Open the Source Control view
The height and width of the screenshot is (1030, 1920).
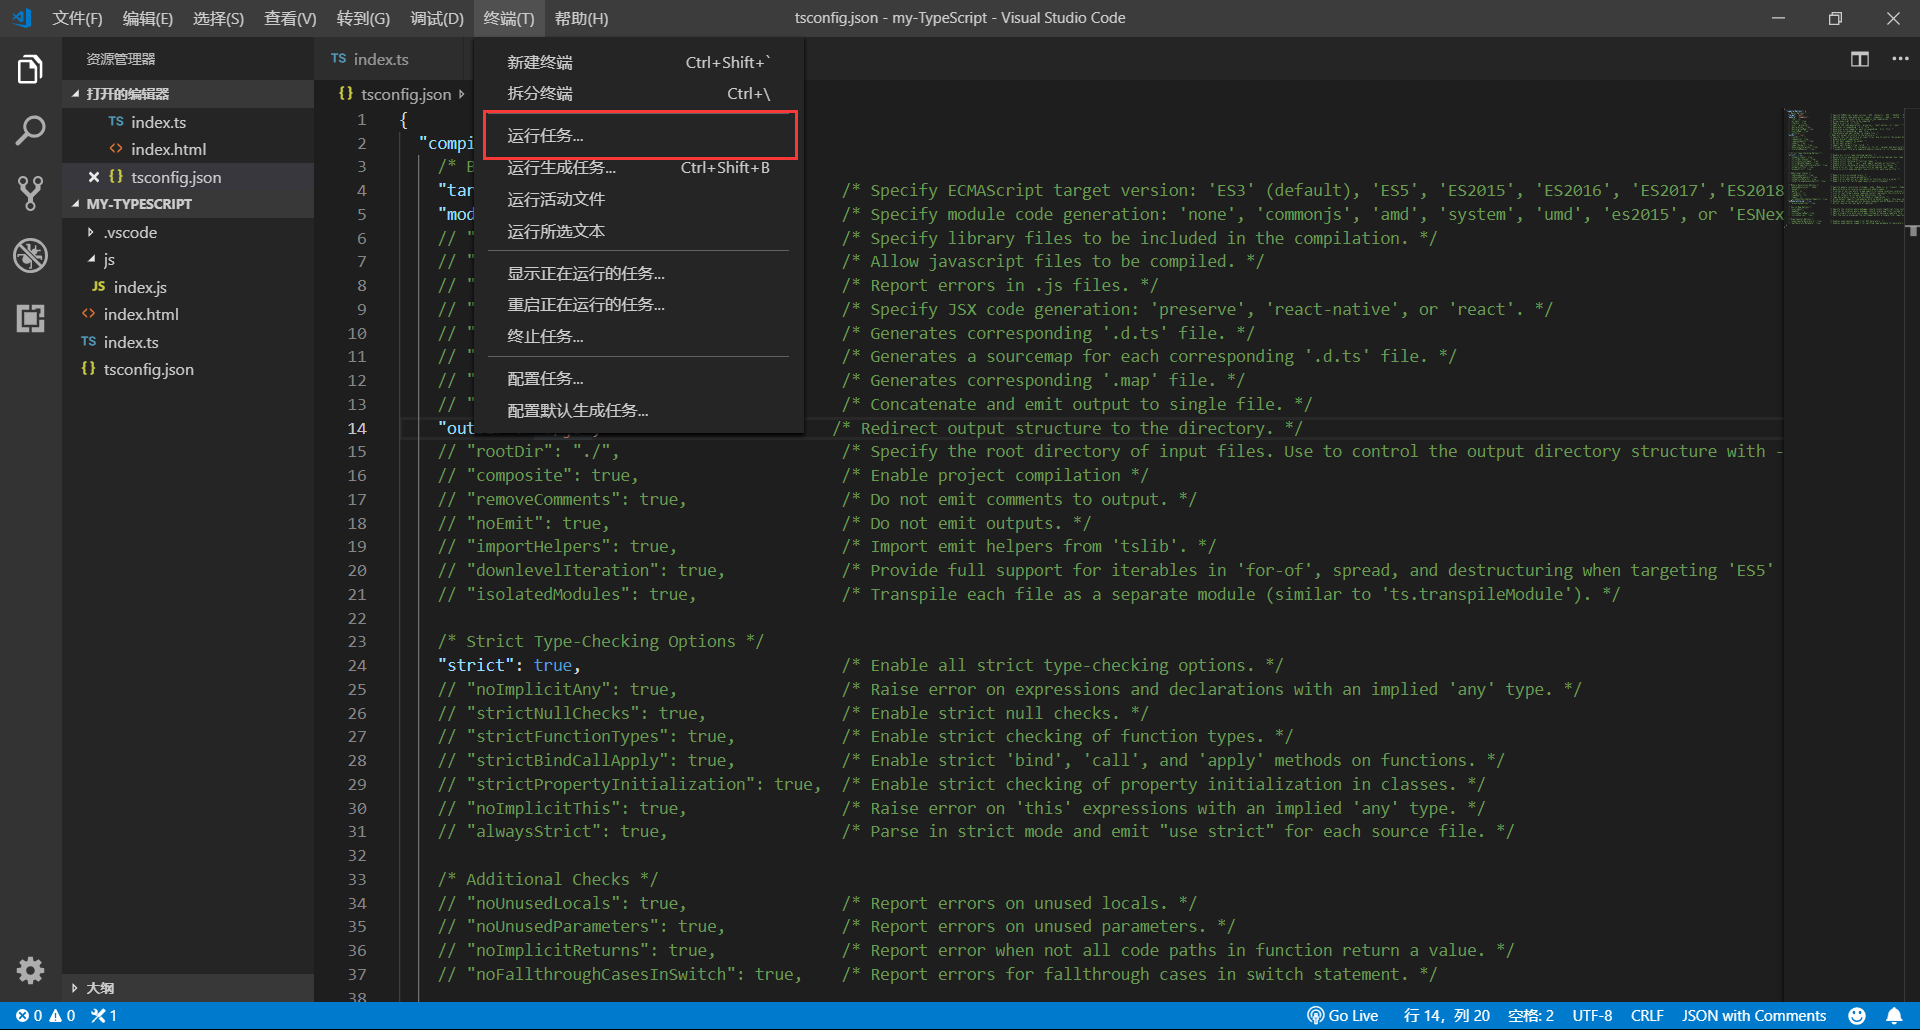[x=30, y=193]
